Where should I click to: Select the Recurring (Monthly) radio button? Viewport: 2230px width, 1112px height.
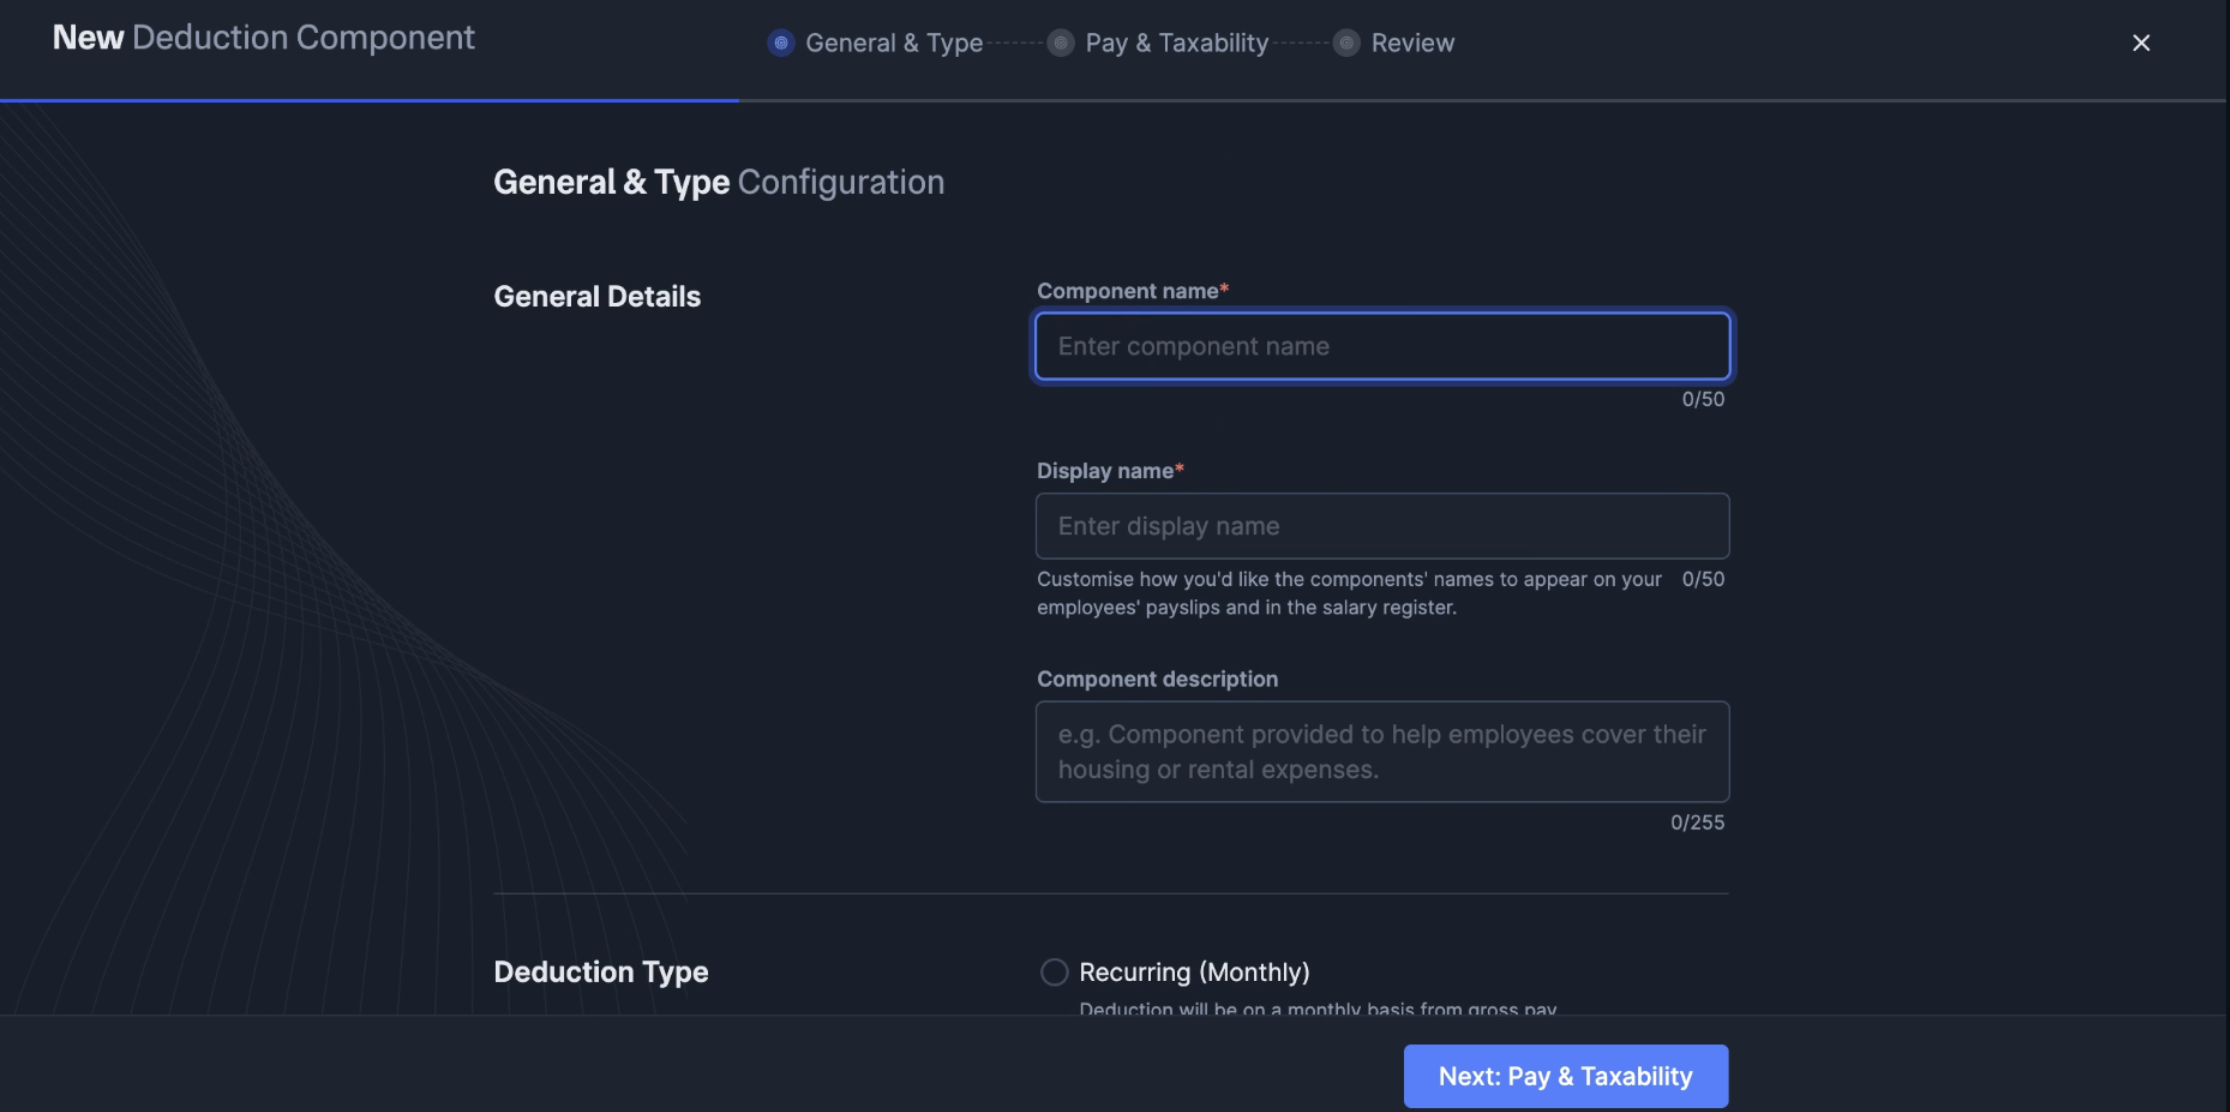[x=1054, y=972]
